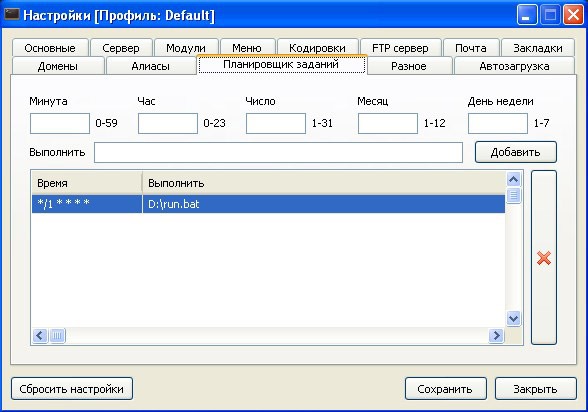
Task: Click the scroll right arrow in task list
Action: point(496,335)
